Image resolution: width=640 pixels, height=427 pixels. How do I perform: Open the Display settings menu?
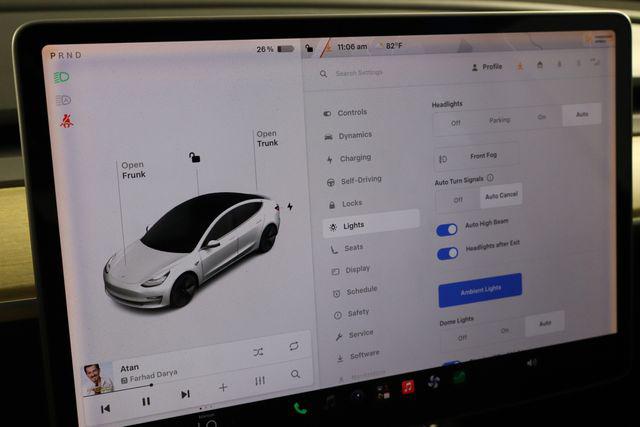[351, 270]
